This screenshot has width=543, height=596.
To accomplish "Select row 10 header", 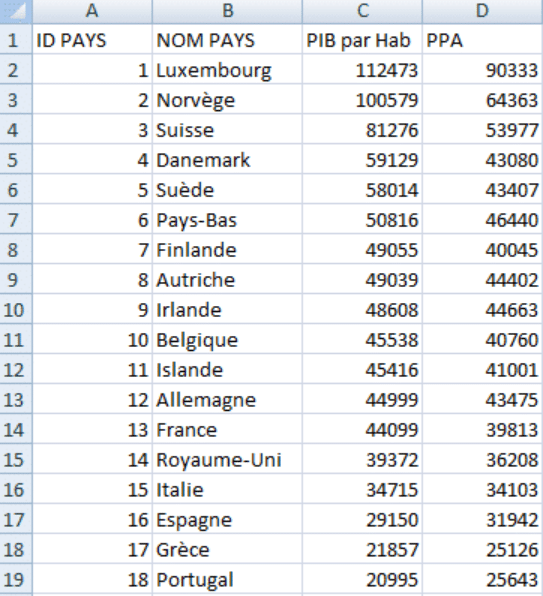I will pos(16,309).
